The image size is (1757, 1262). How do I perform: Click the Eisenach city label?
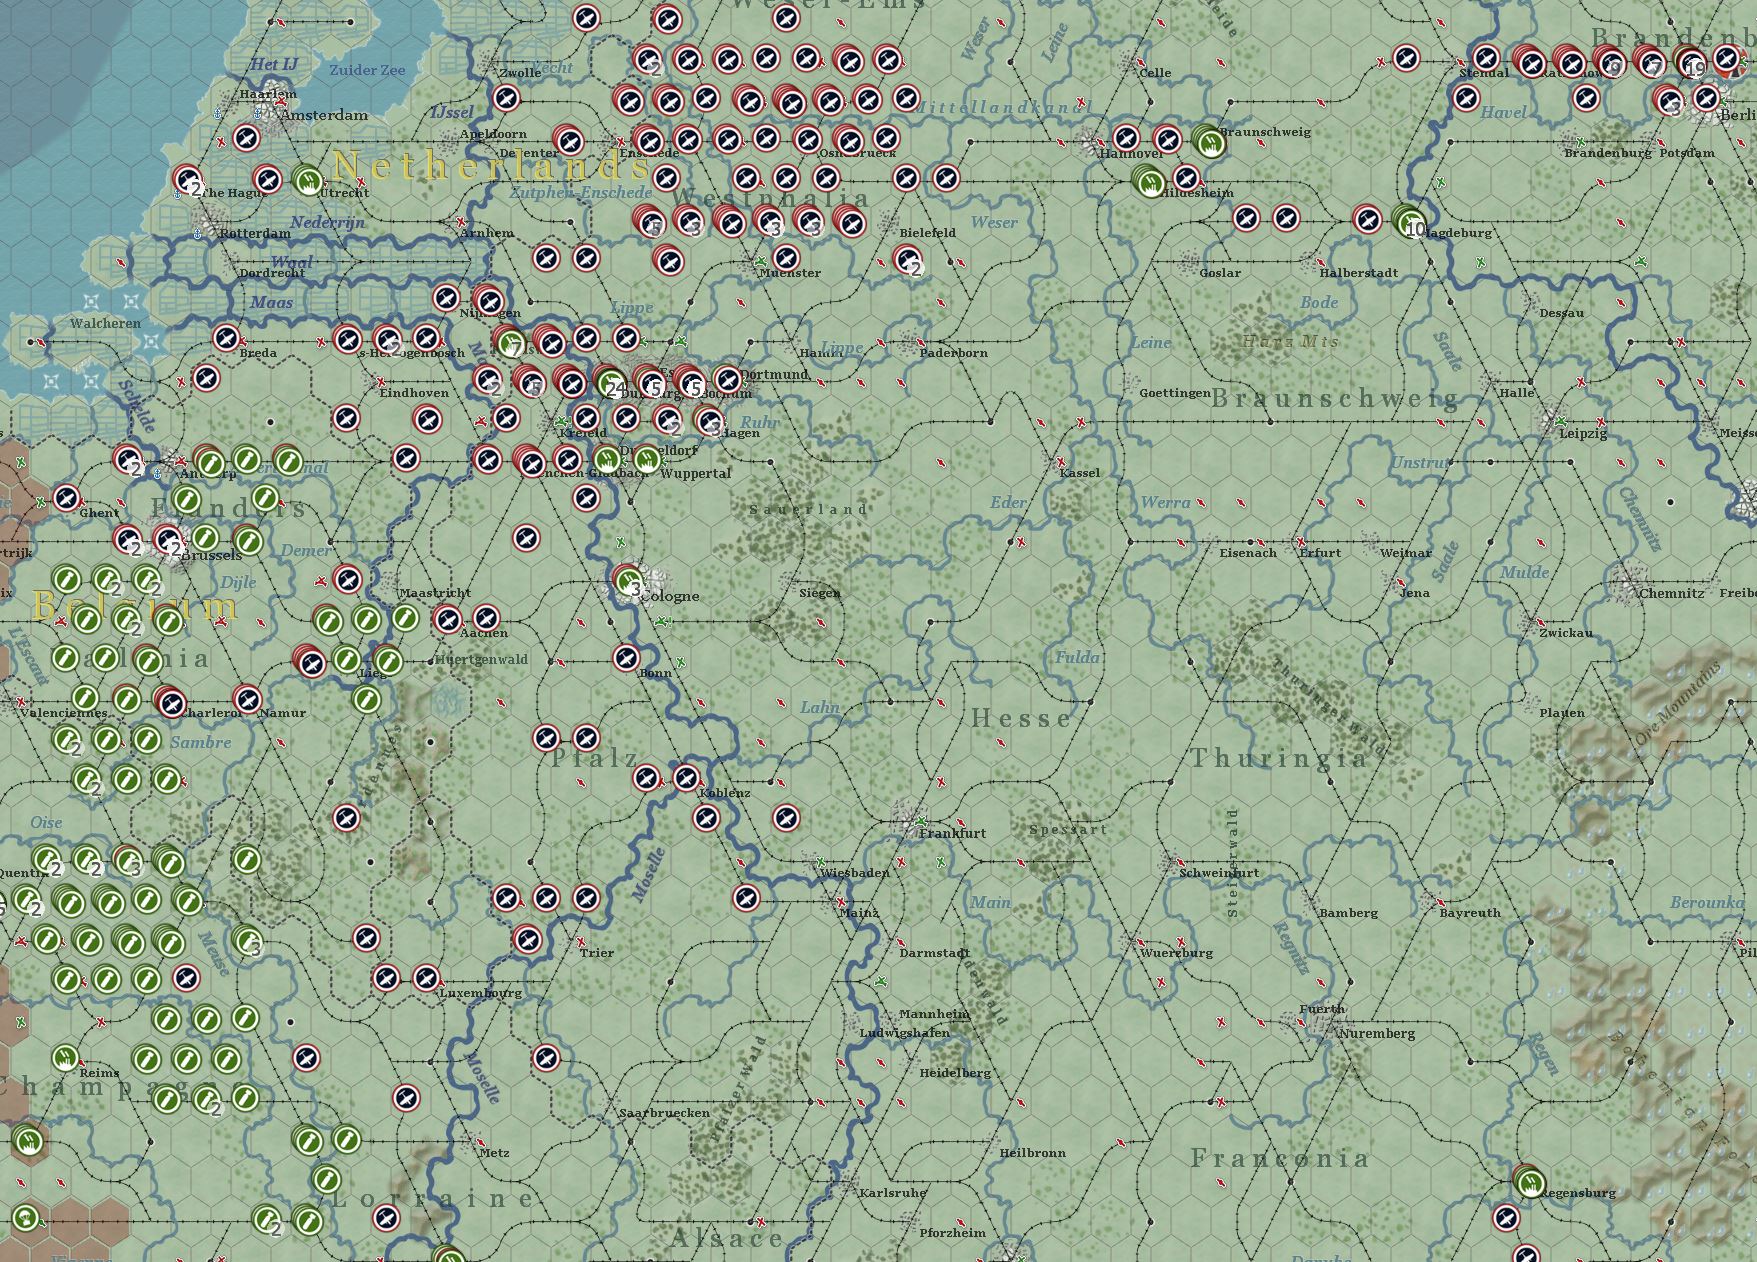pyautogui.click(x=1248, y=553)
